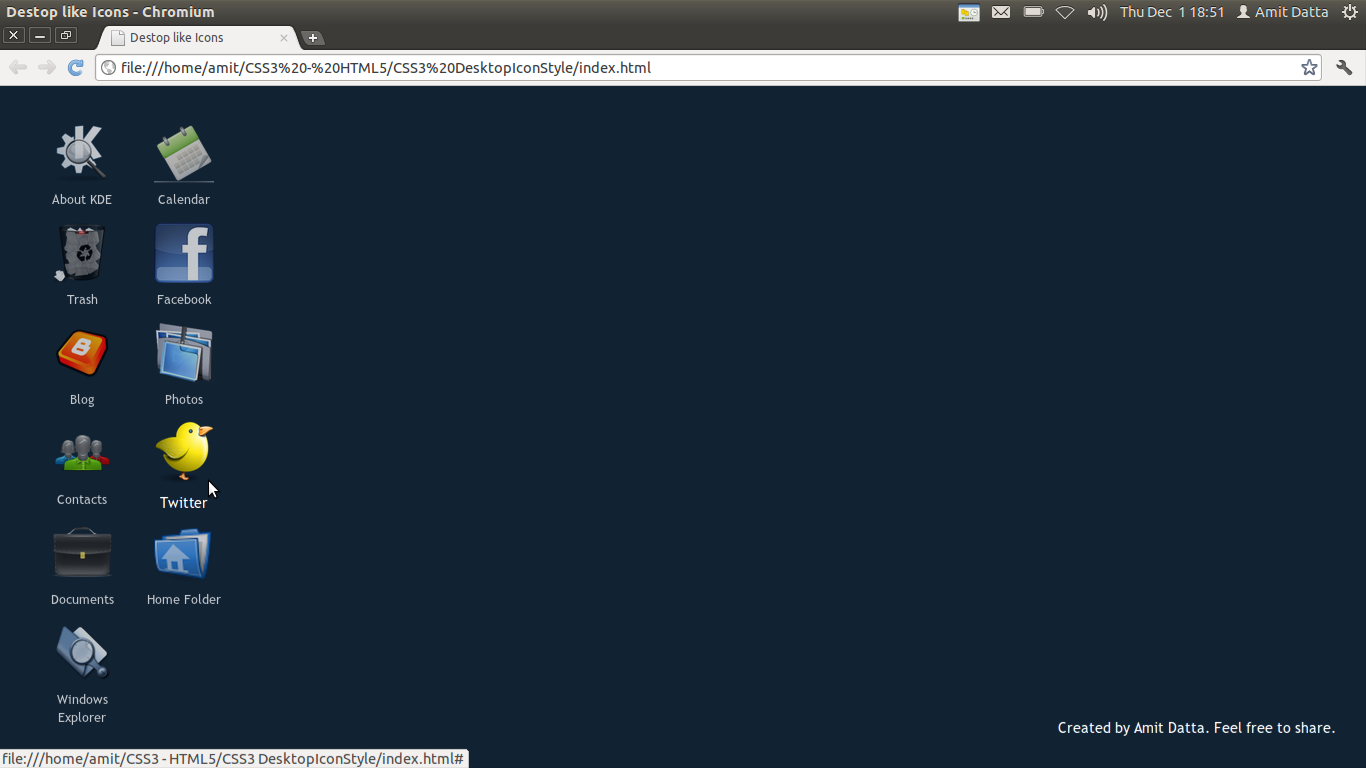Click the Blog icon
This screenshot has width=1366, height=768.
point(81,353)
